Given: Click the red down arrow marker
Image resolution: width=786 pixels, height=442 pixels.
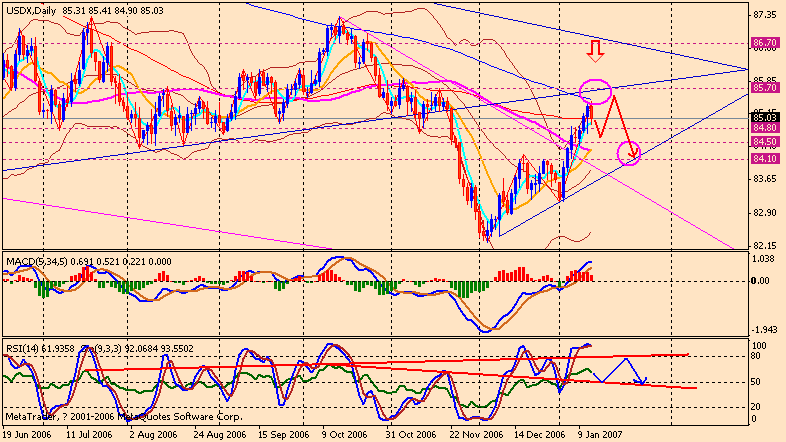Looking at the screenshot, I should tap(596, 49).
